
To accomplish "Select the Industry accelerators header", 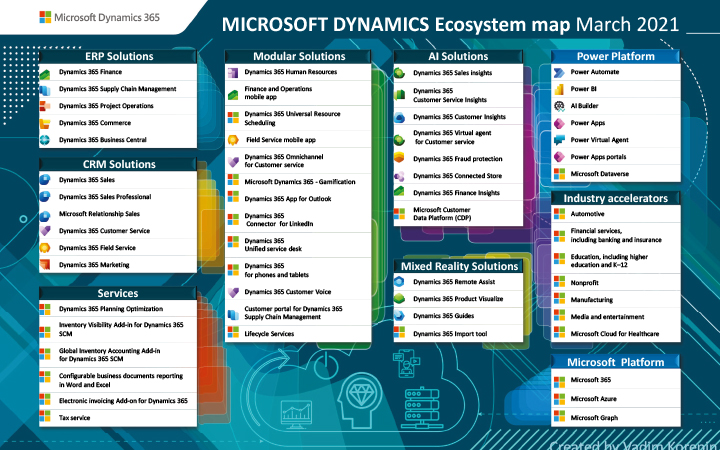I will click(x=616, y=198).
